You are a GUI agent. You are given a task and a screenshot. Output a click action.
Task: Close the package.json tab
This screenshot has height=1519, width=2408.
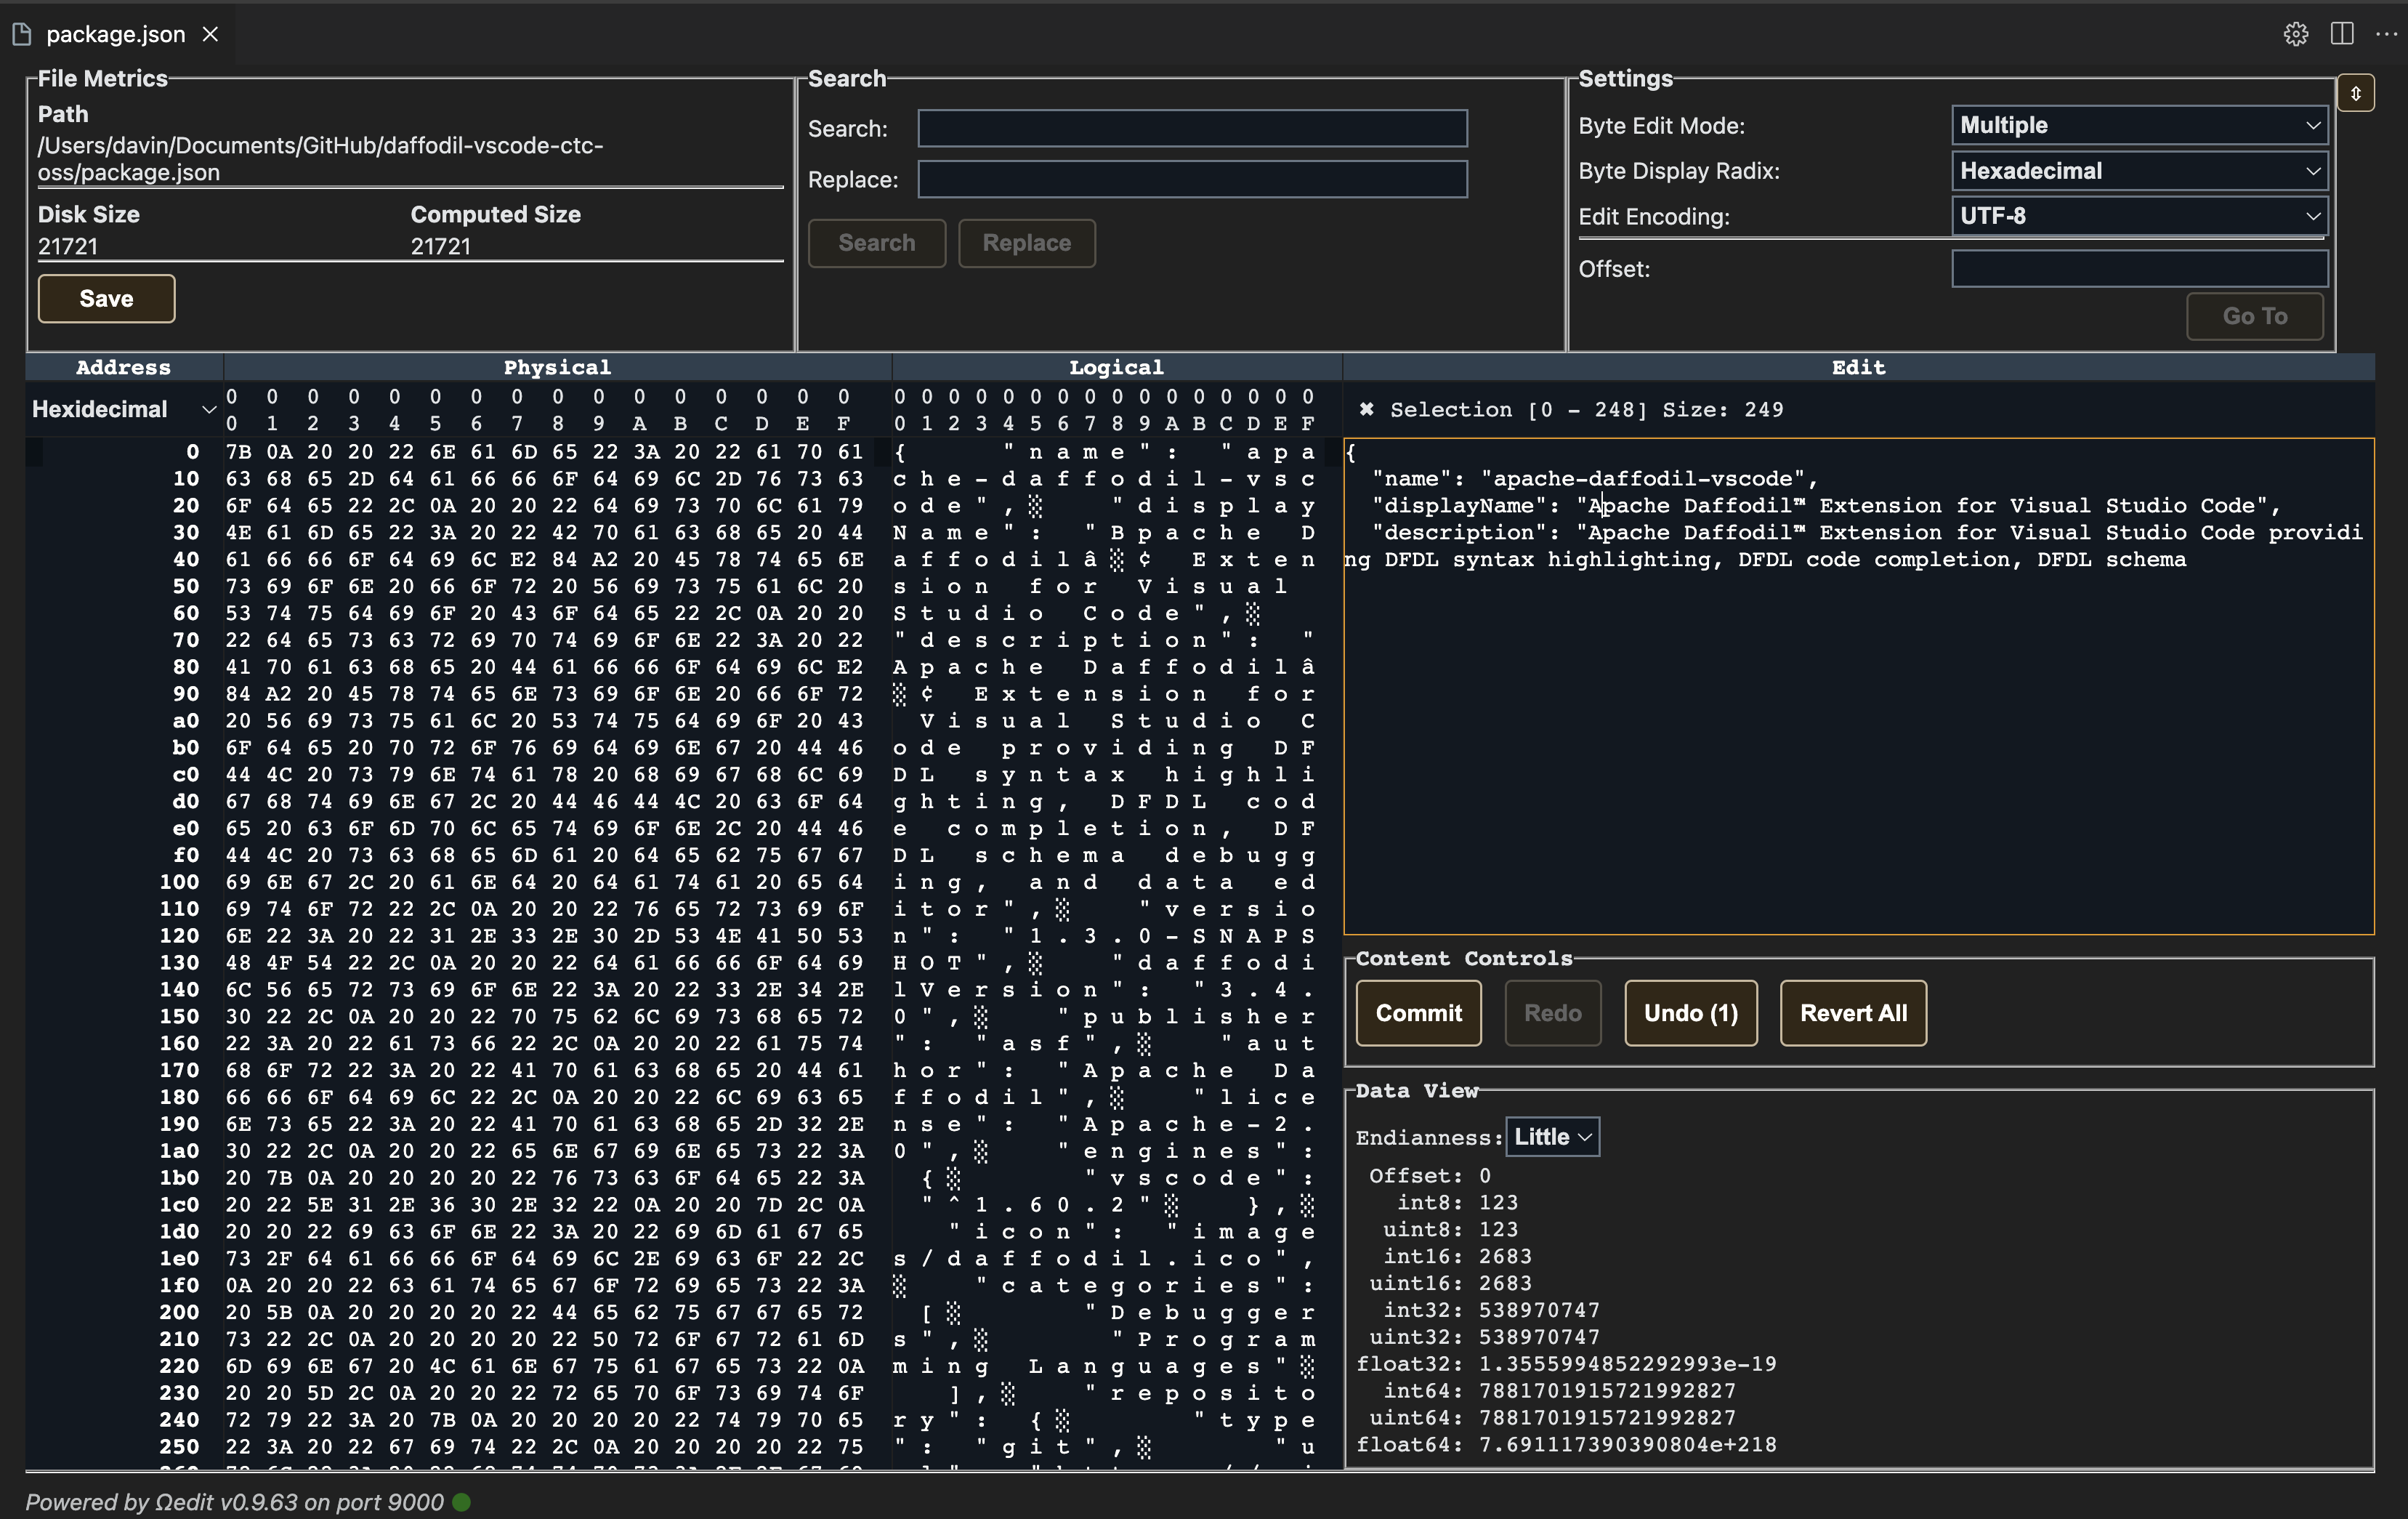[x=210, y=34]
